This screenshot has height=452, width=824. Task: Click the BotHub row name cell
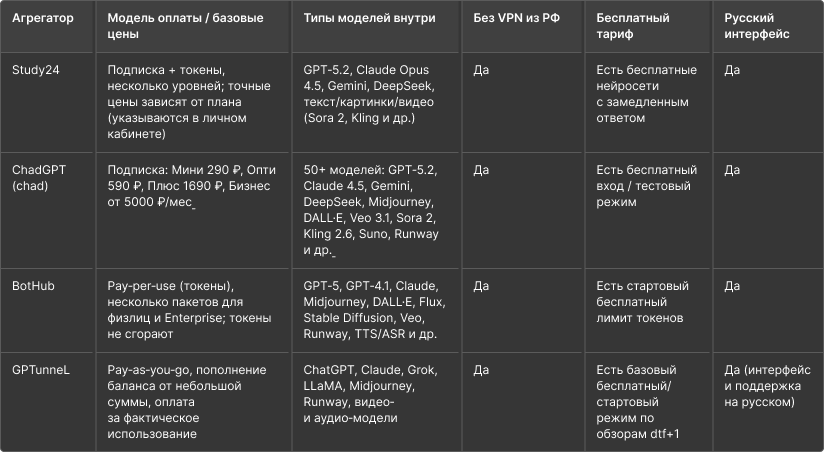pyautogui.click(x=33, y=286)
